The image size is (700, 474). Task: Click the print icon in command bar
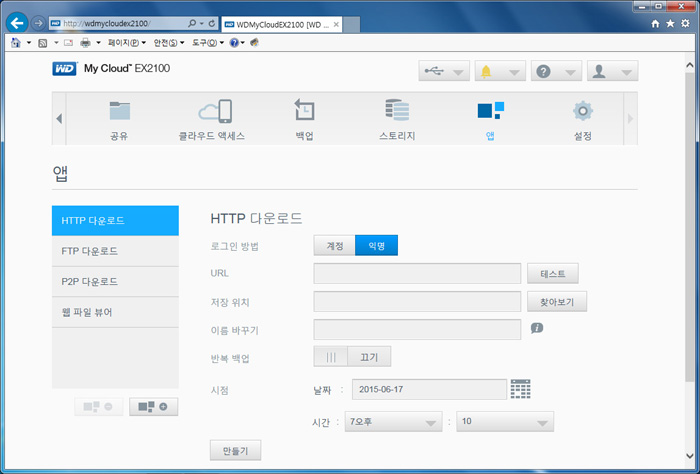85,43
